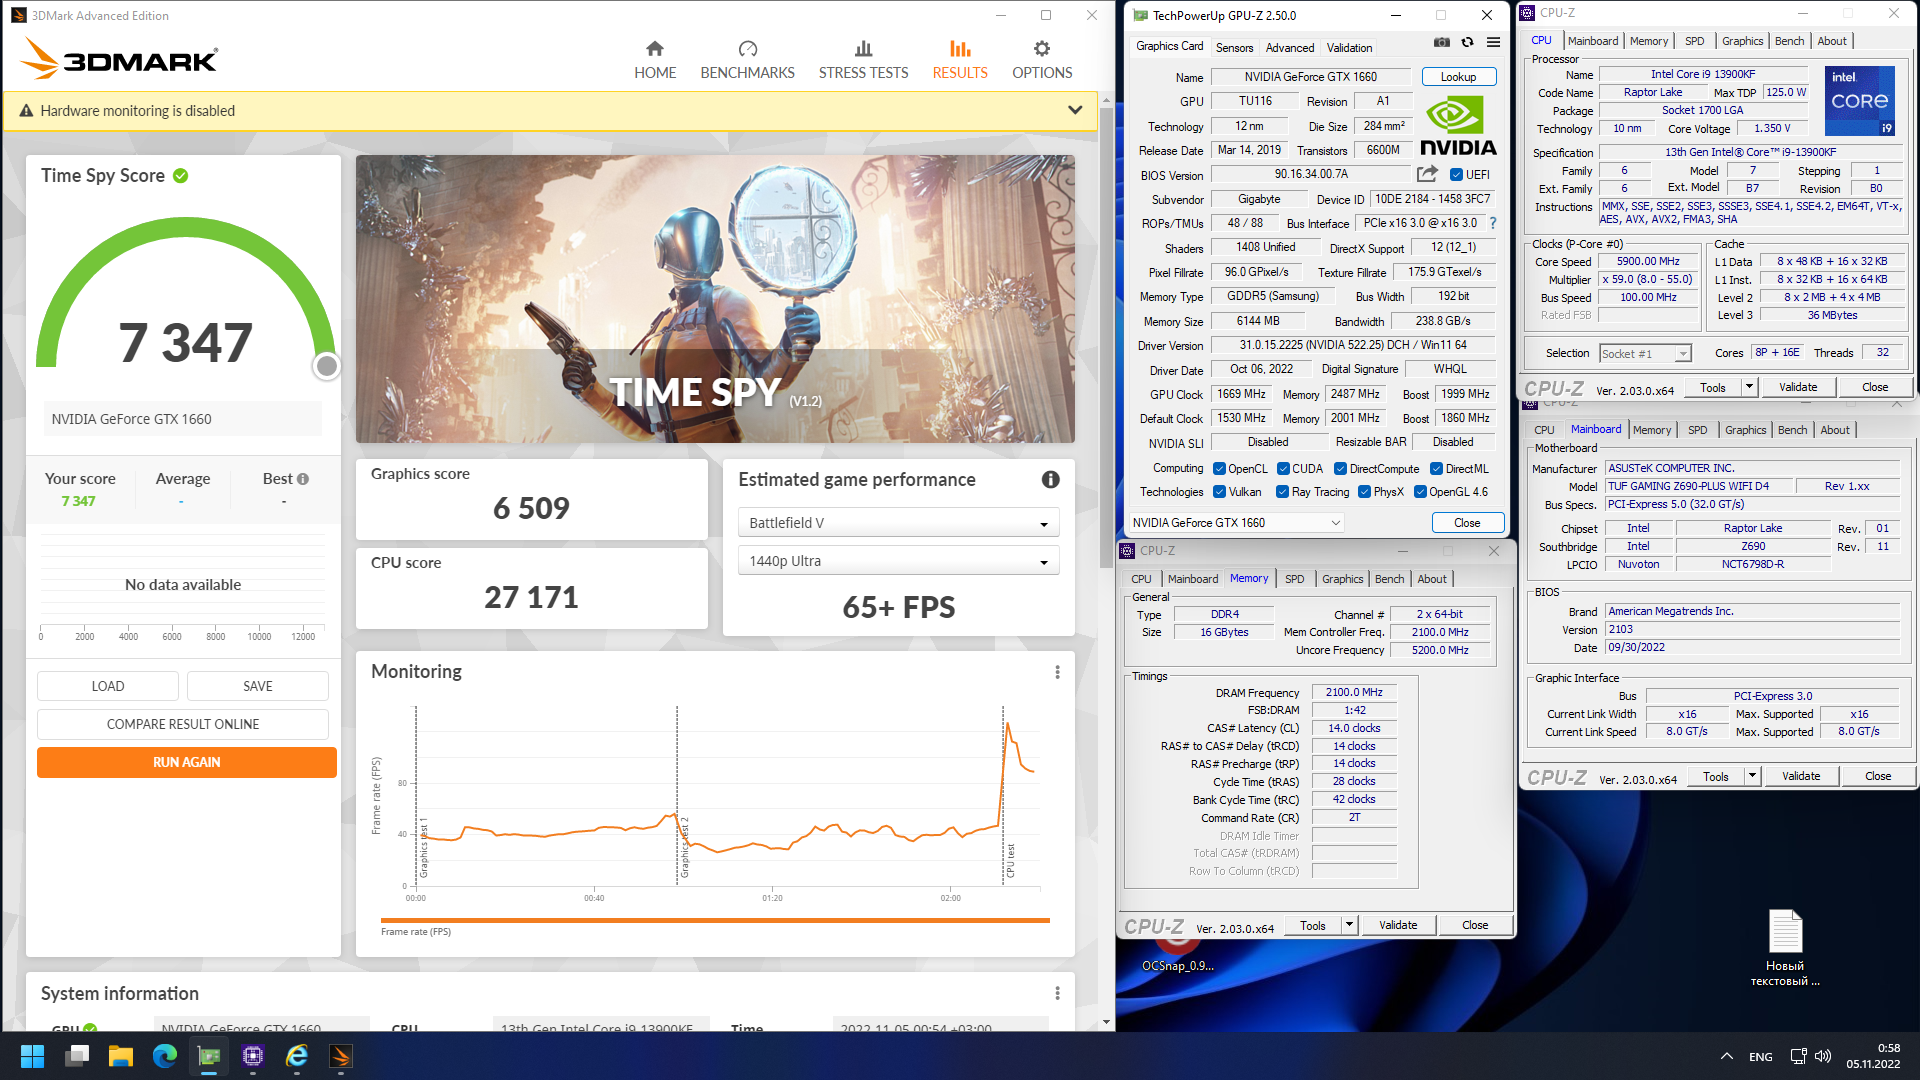The width and height of the screenshot is (1920, 1080).
Task: Open the 1440p Ultra resolution dropdown
Action: coord(898,561)
